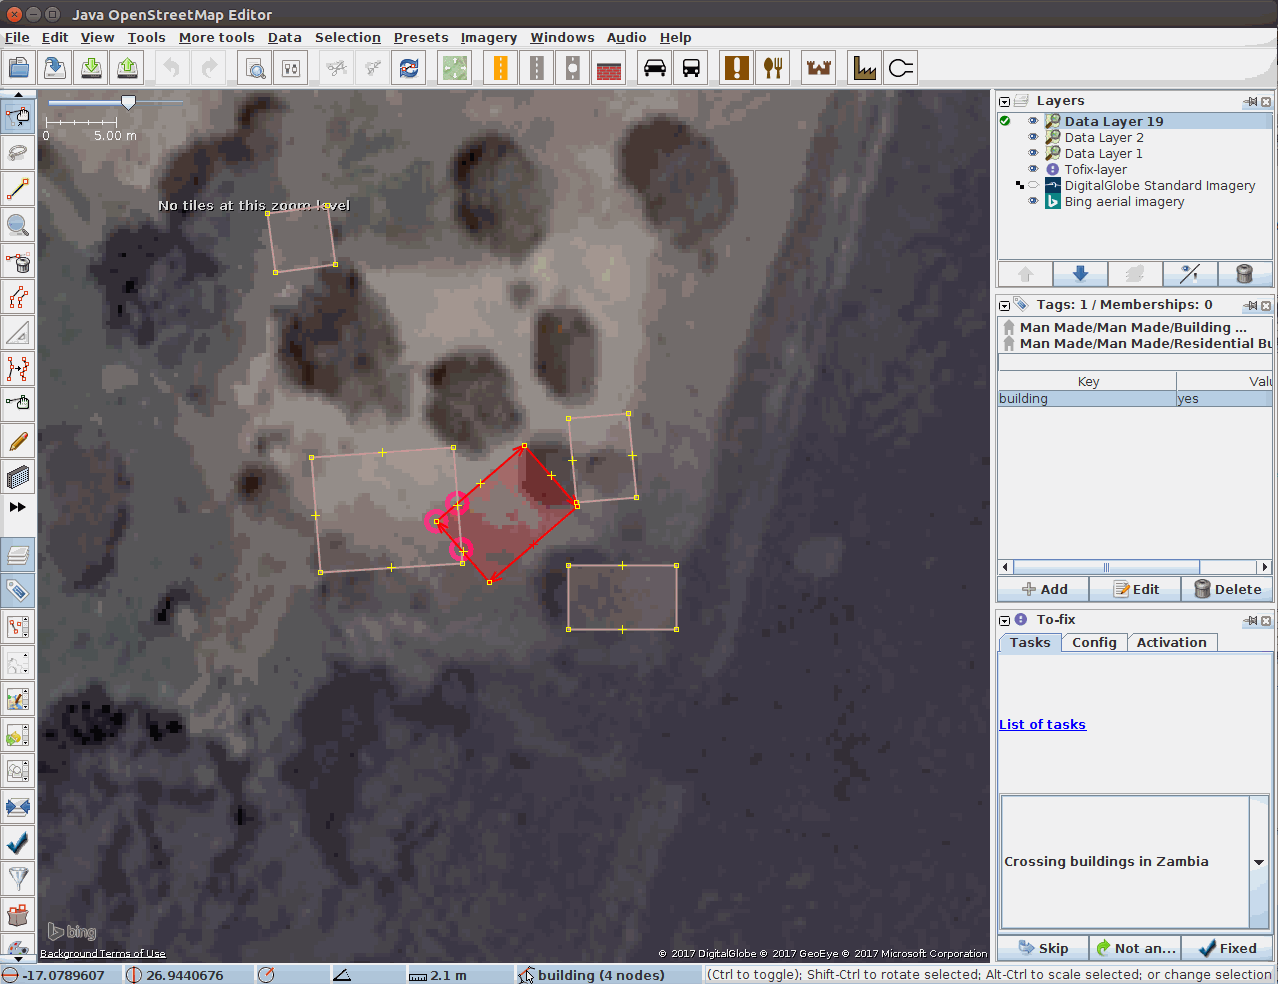Click the exclamation mark preset icon
Viewport: 1278px width, 984px height.
click(x=737, y=68)
